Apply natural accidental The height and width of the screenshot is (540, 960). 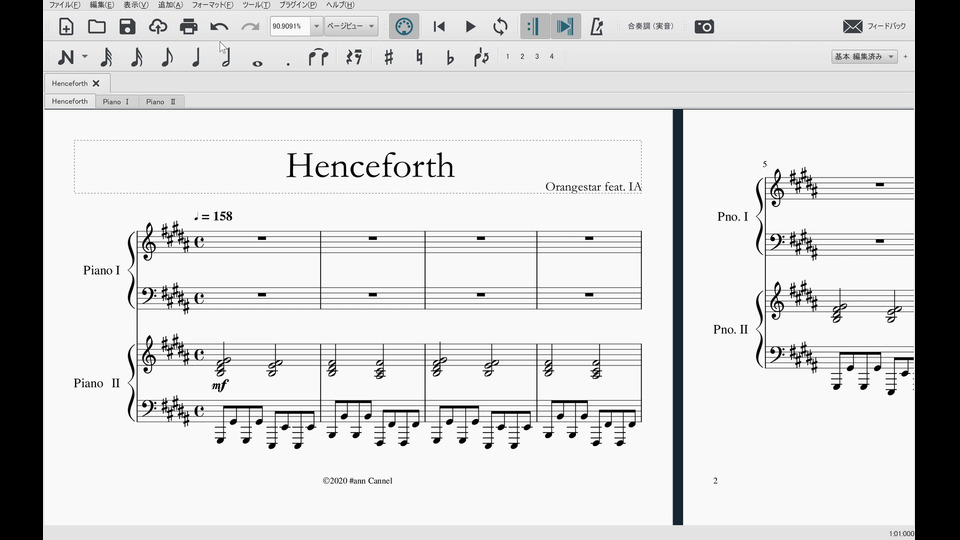419,57
